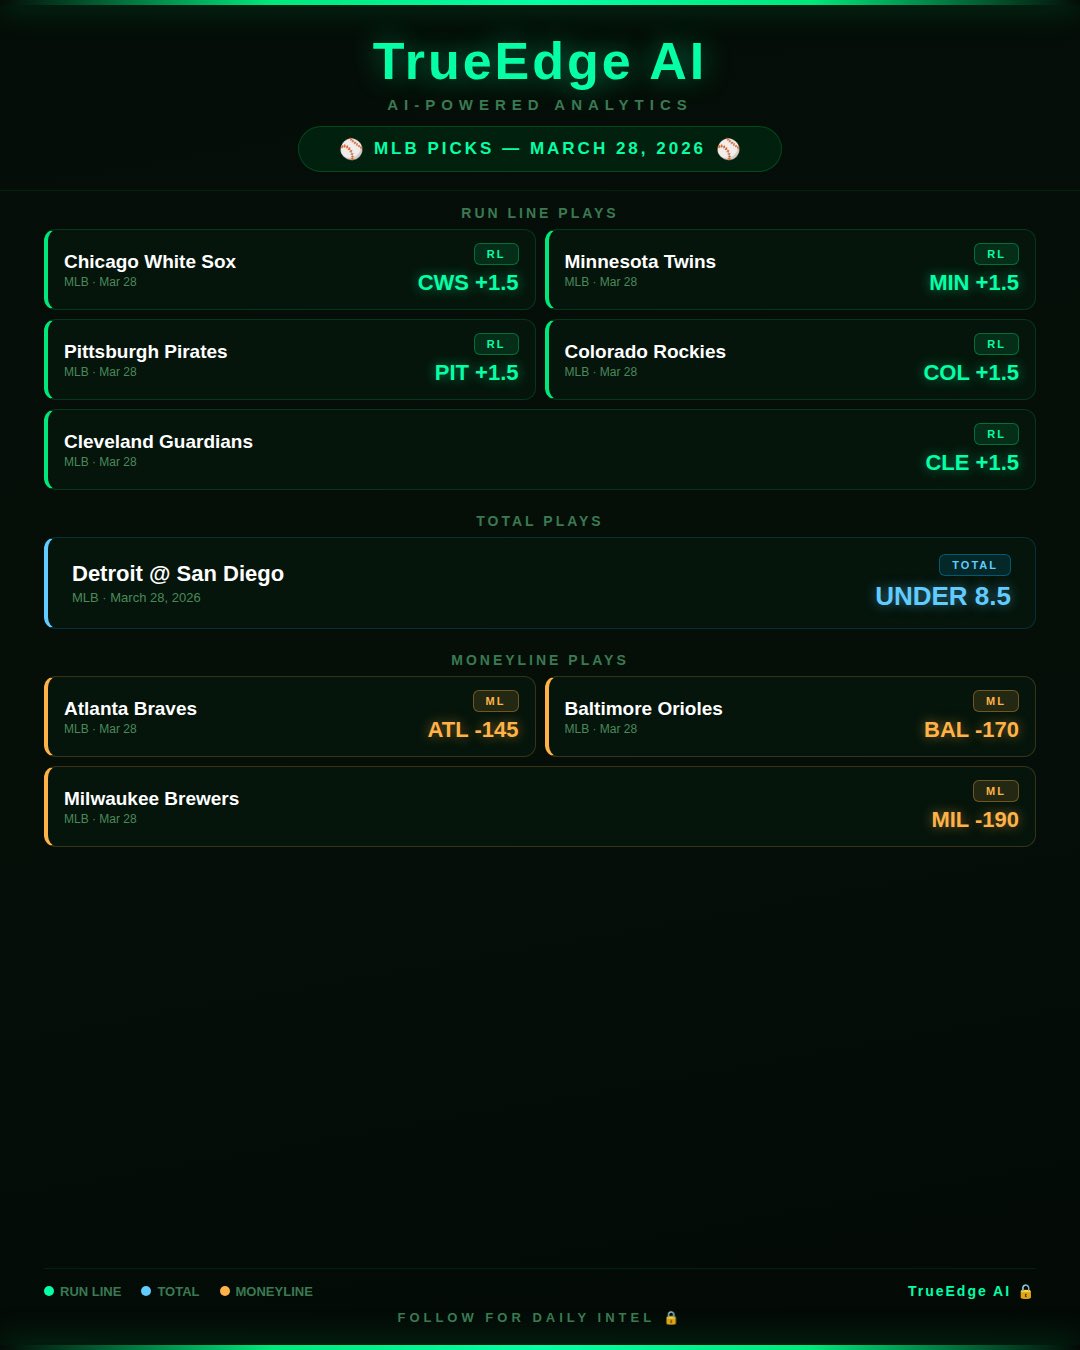
Task: Click MLB · Mar 28 under Minnesota Twins
Action: click(600, 282)
